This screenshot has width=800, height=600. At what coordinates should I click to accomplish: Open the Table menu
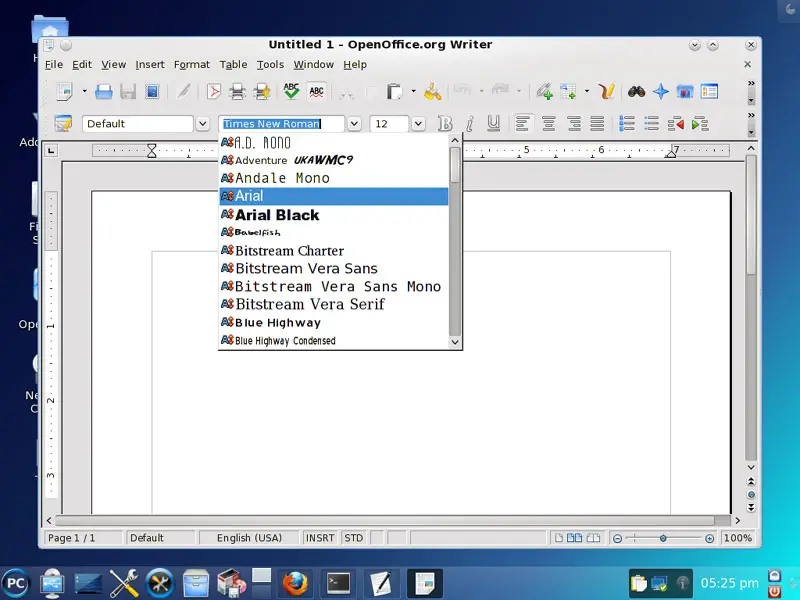tap(233, 65)
